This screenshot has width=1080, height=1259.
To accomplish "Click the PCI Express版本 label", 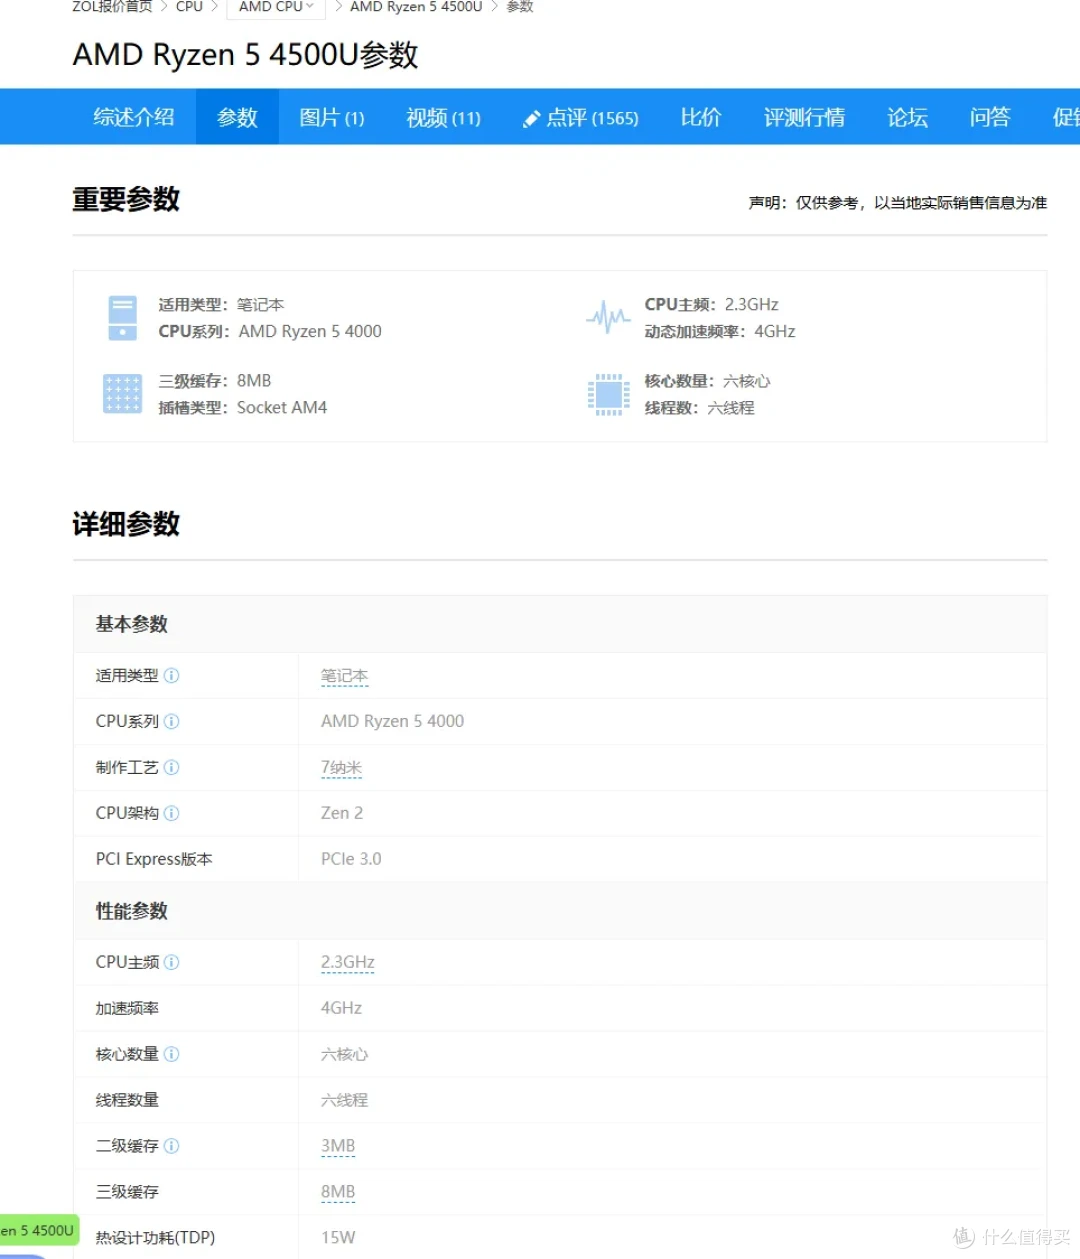I will click(x=154, y=859).
